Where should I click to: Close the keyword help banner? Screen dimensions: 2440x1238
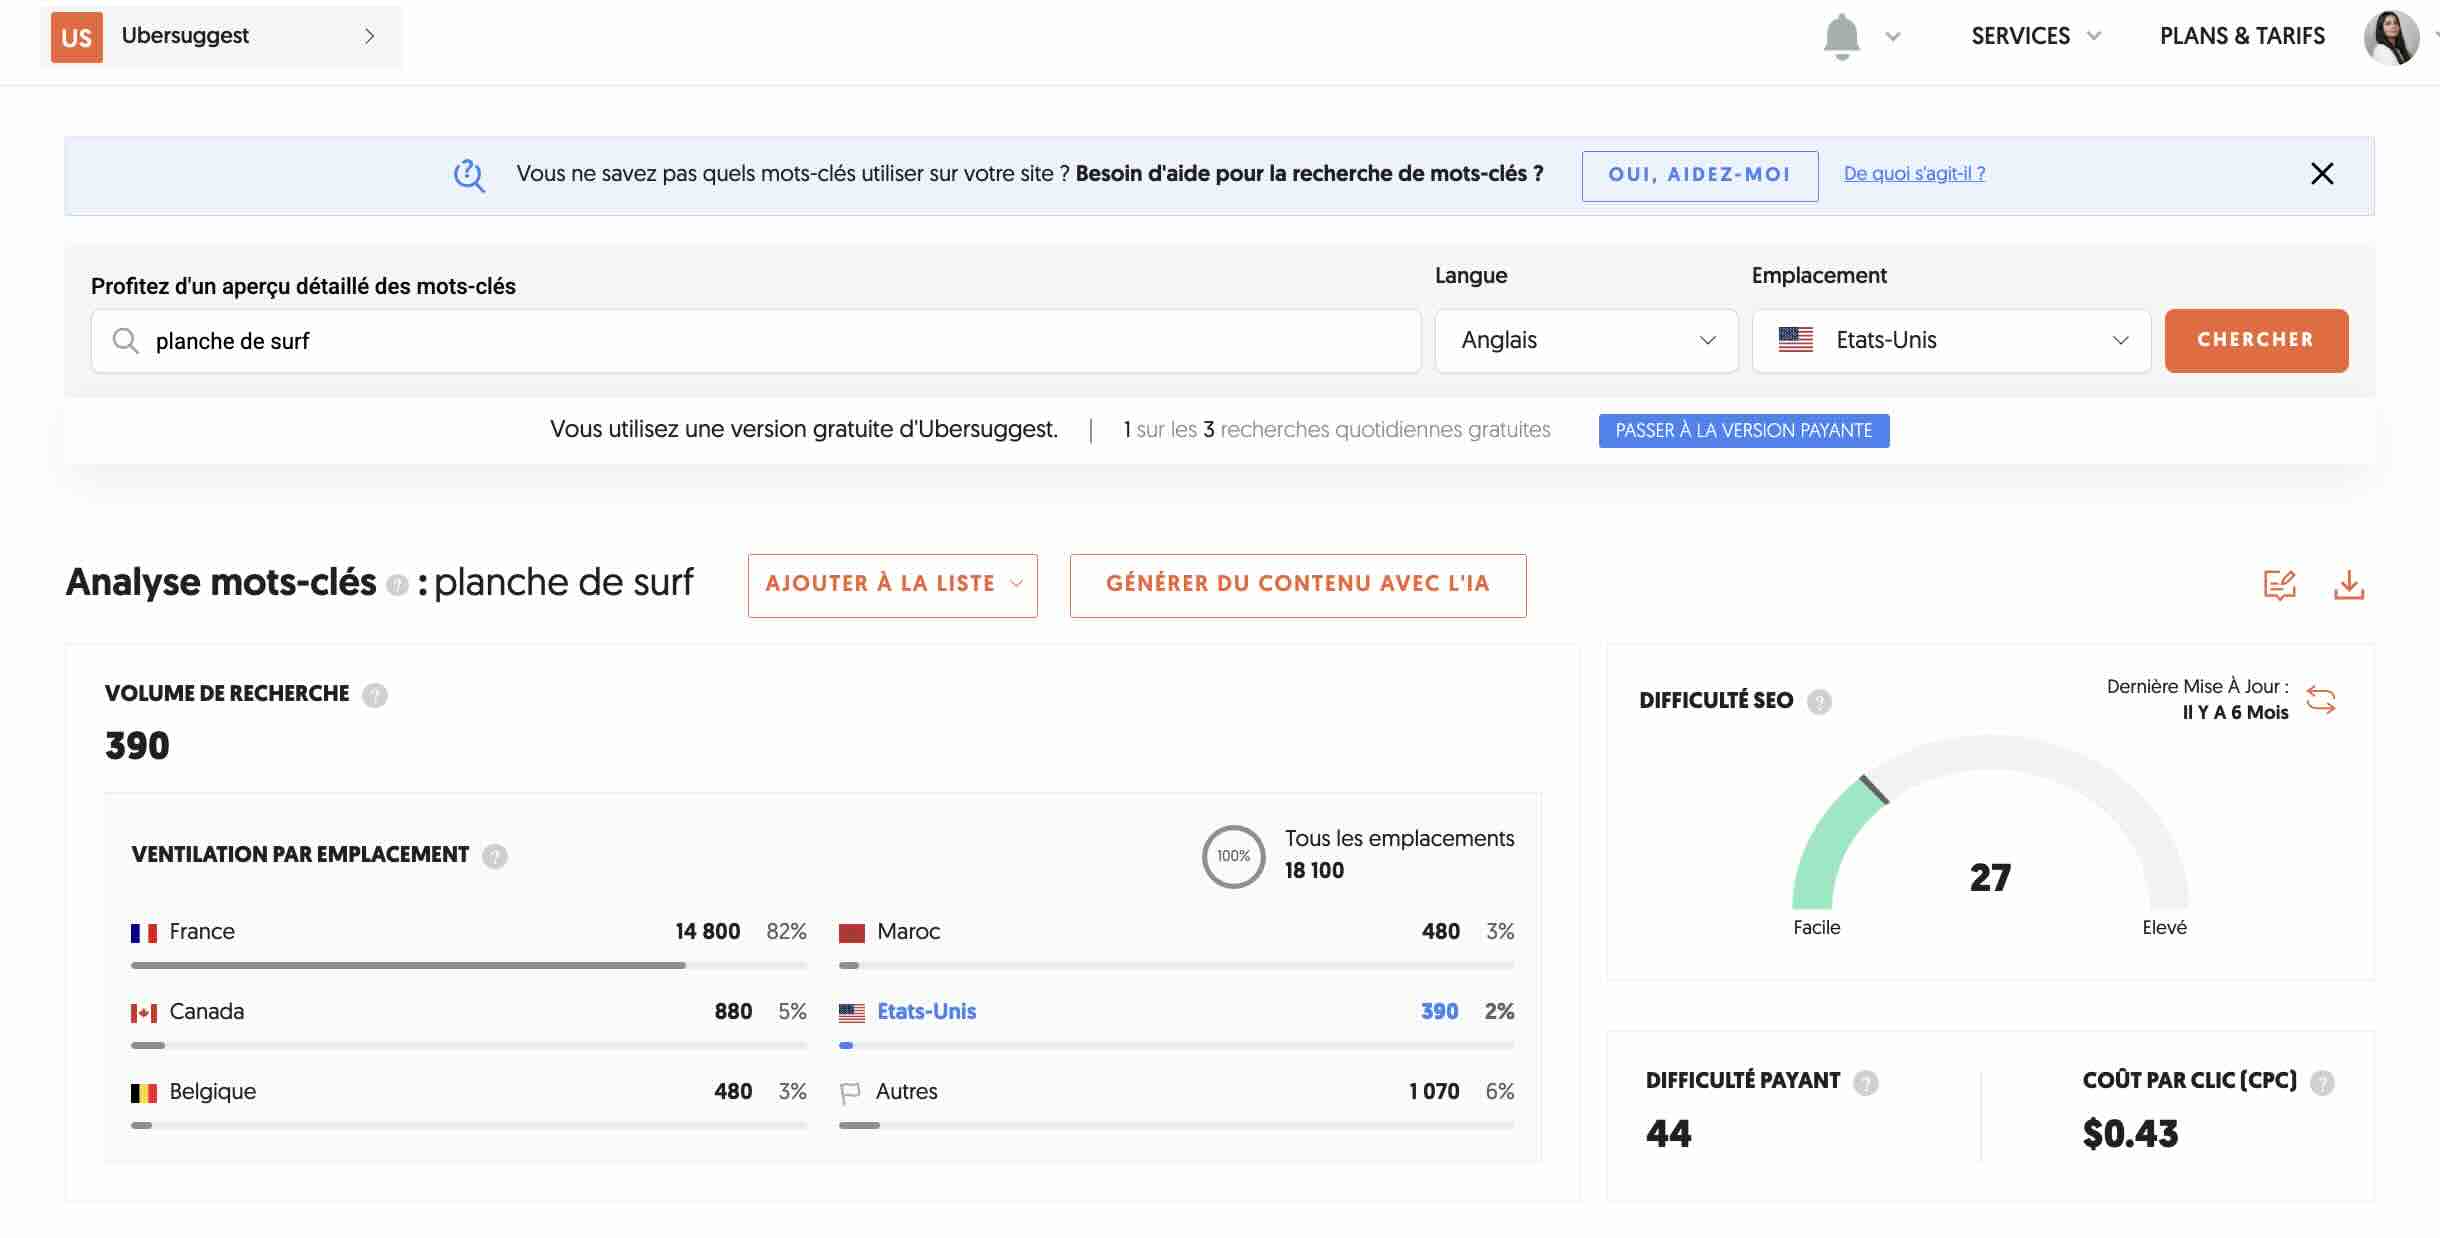2322,174
